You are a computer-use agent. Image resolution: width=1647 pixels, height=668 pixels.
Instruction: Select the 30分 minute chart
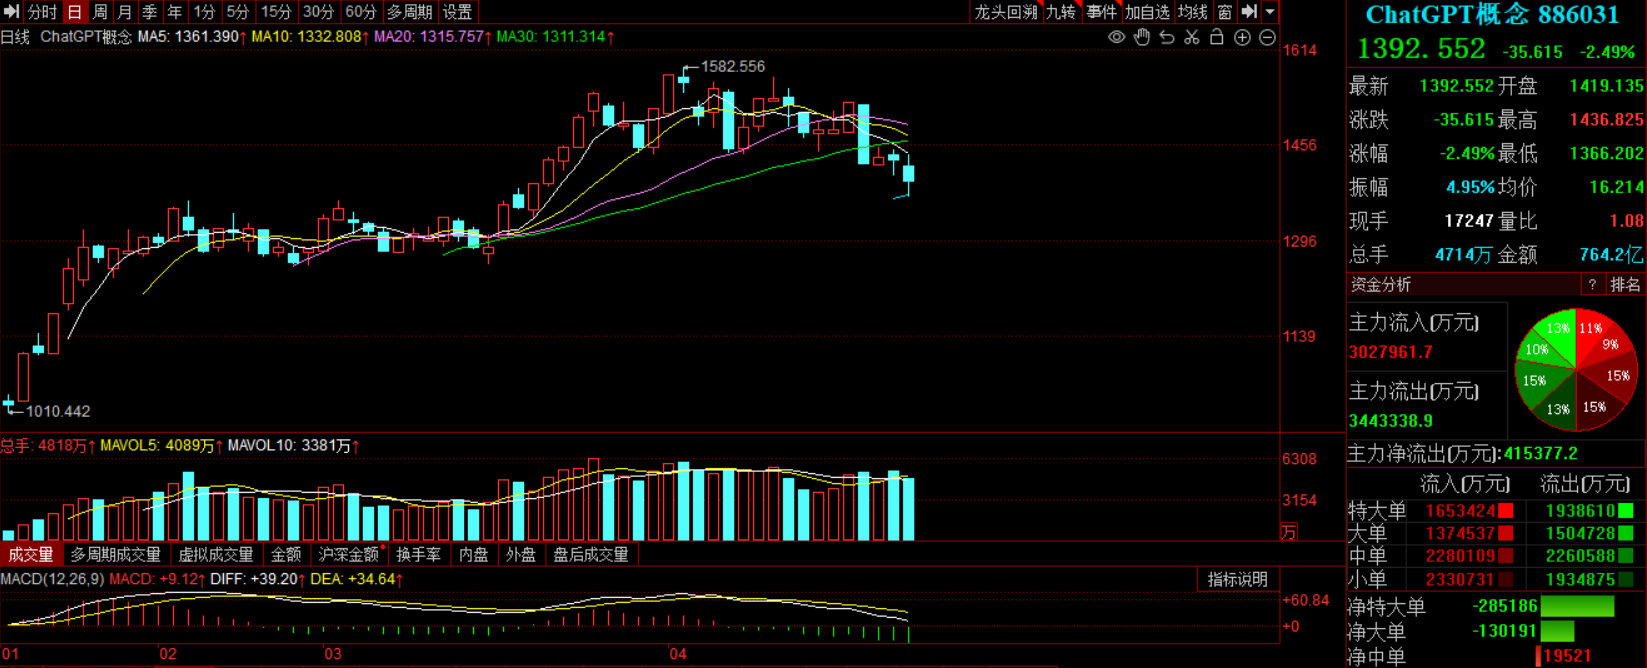(318, 12)
